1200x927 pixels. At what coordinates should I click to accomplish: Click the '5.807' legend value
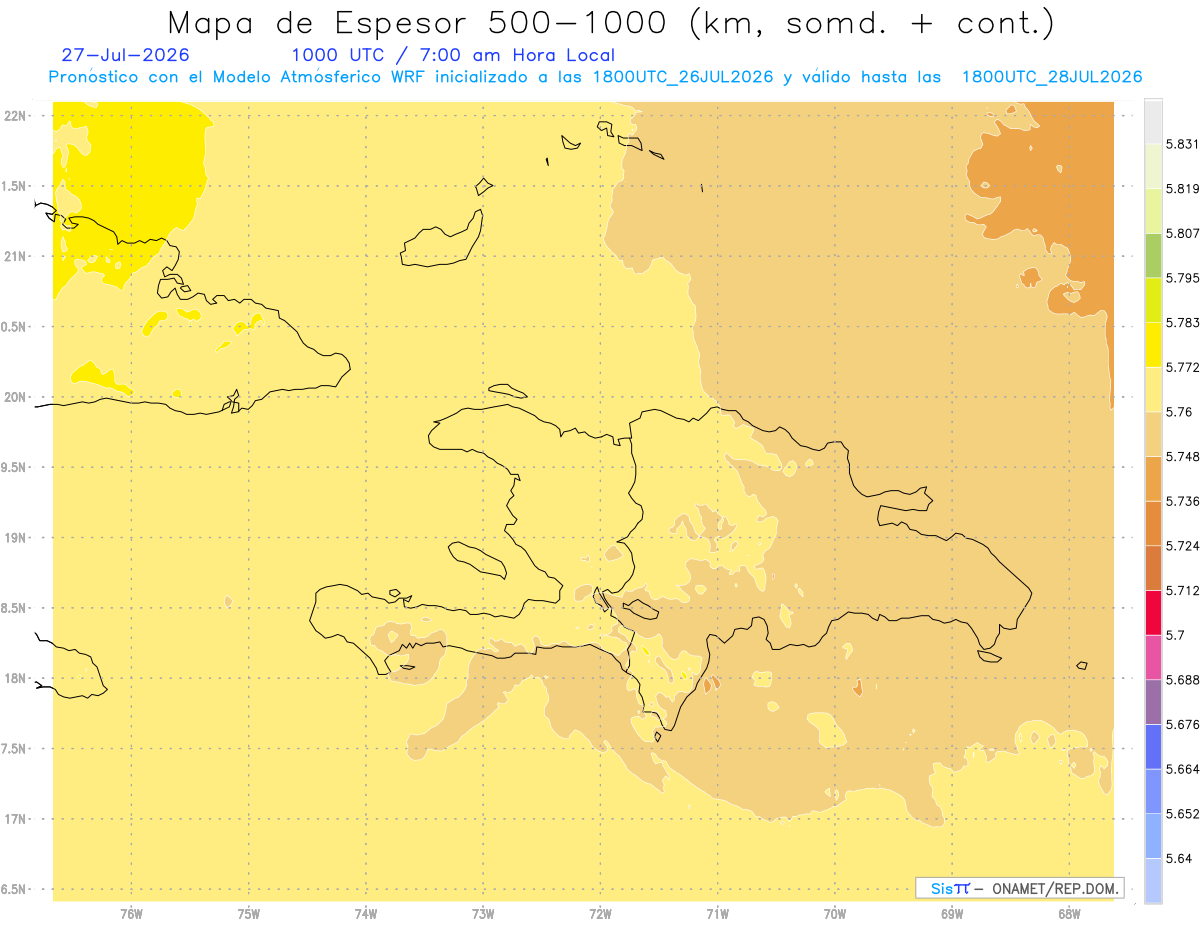1182,233
